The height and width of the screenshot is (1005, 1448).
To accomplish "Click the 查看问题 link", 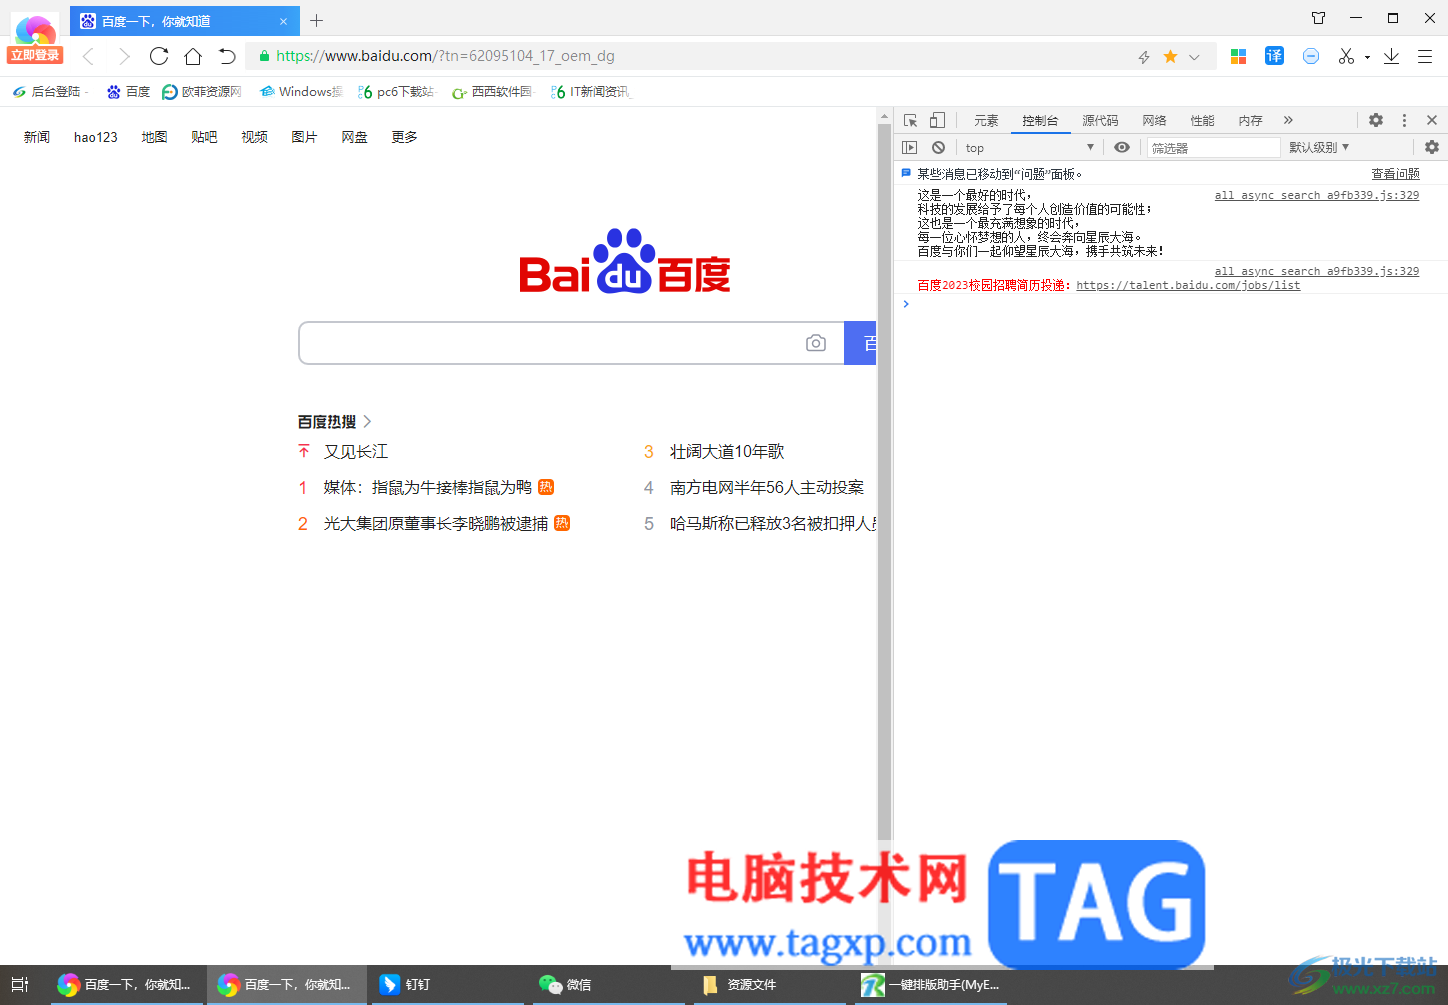I will pos(1395,174).
